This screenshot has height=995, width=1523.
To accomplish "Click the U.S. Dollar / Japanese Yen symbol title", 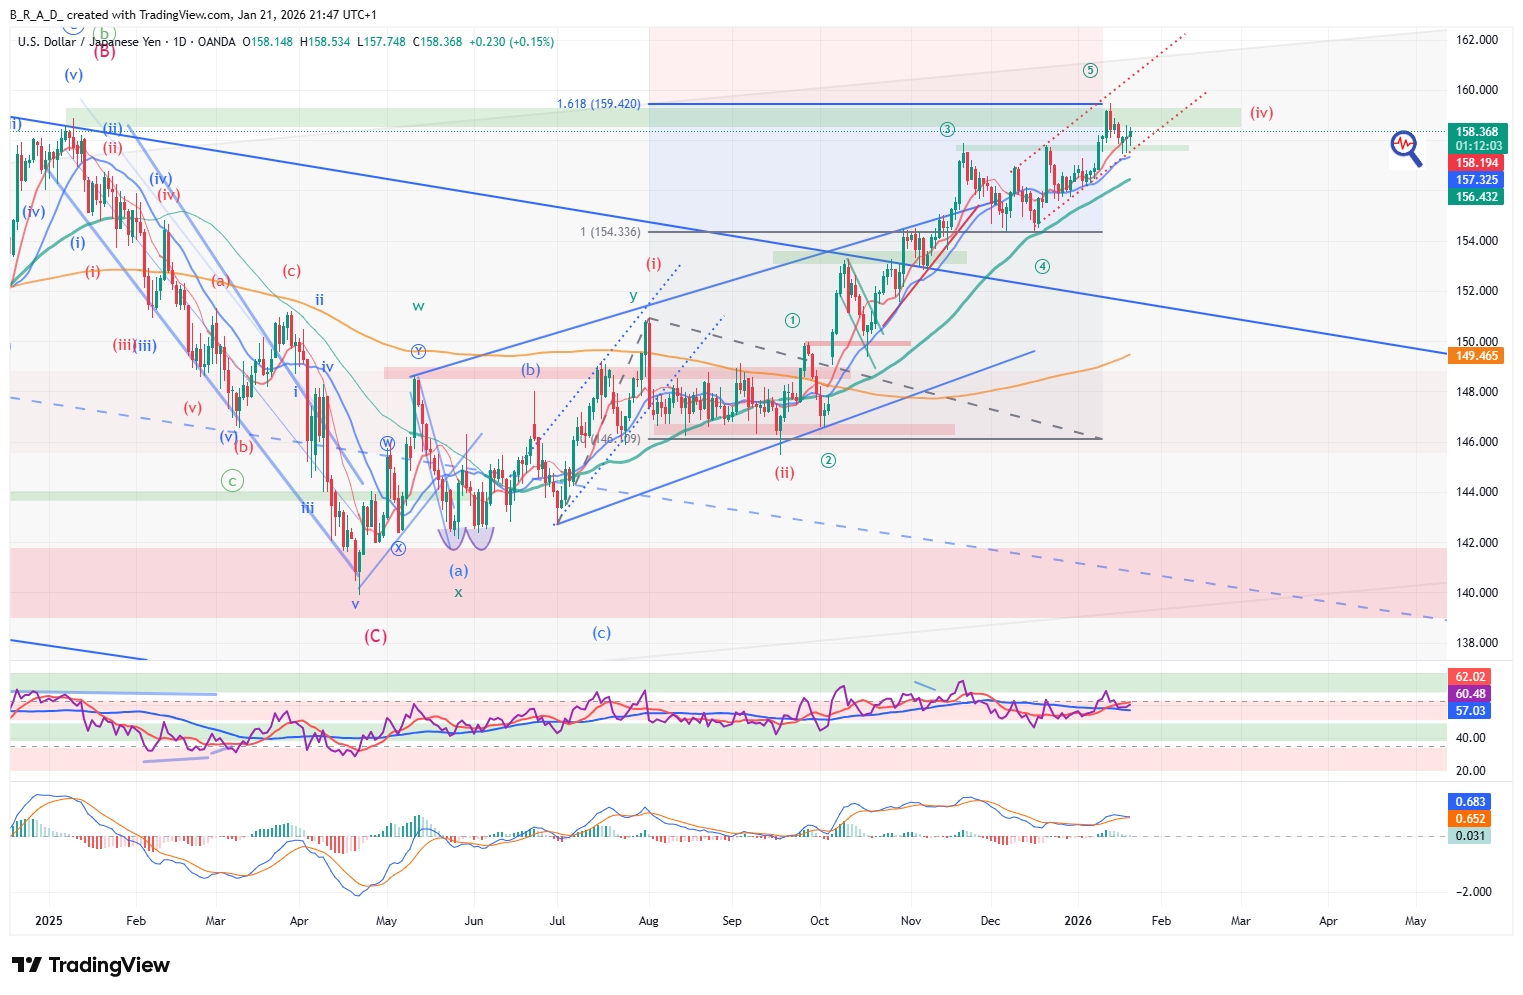I will point(89,42).
